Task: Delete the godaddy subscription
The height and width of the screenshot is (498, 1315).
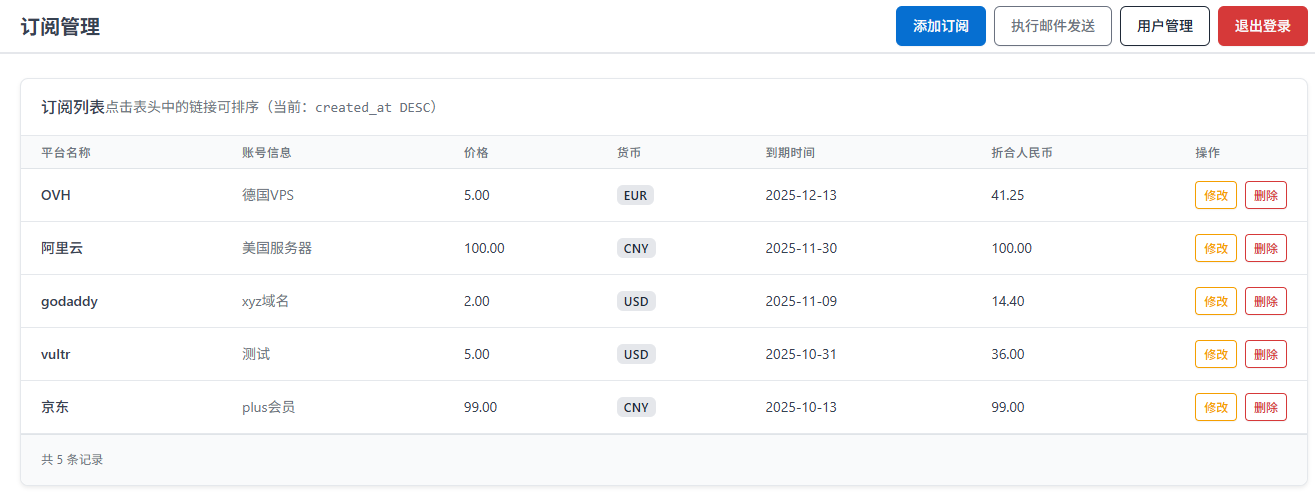Action: (x=1265, y=301)
